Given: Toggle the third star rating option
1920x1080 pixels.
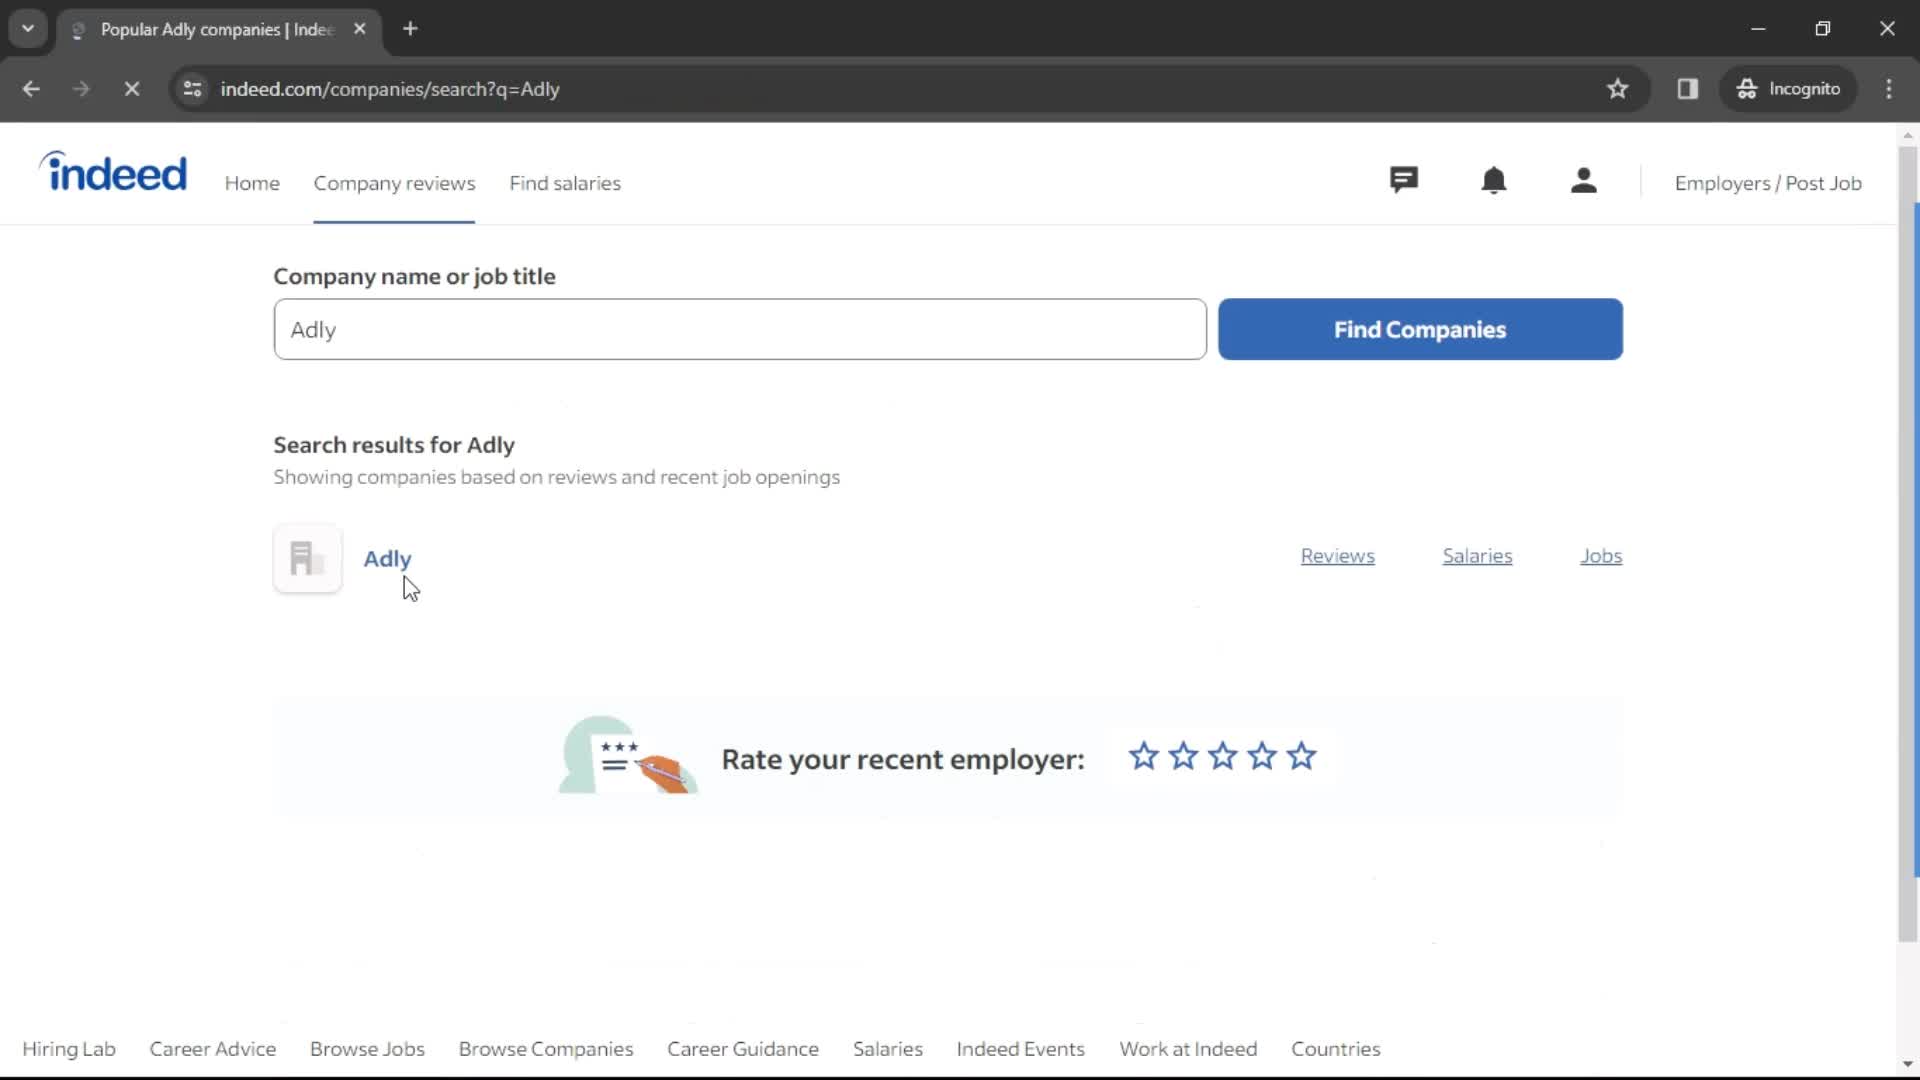Looking at the screenshot, I should click(x=1222, y=757).
